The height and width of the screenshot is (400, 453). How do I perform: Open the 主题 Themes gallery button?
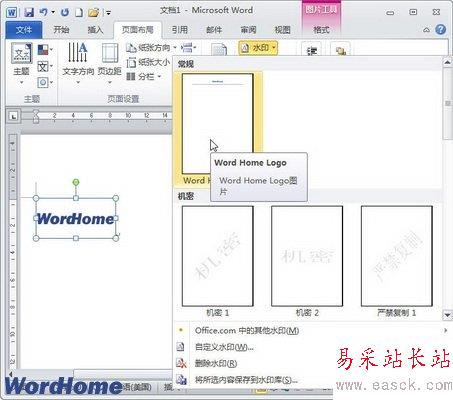[22, 63]
